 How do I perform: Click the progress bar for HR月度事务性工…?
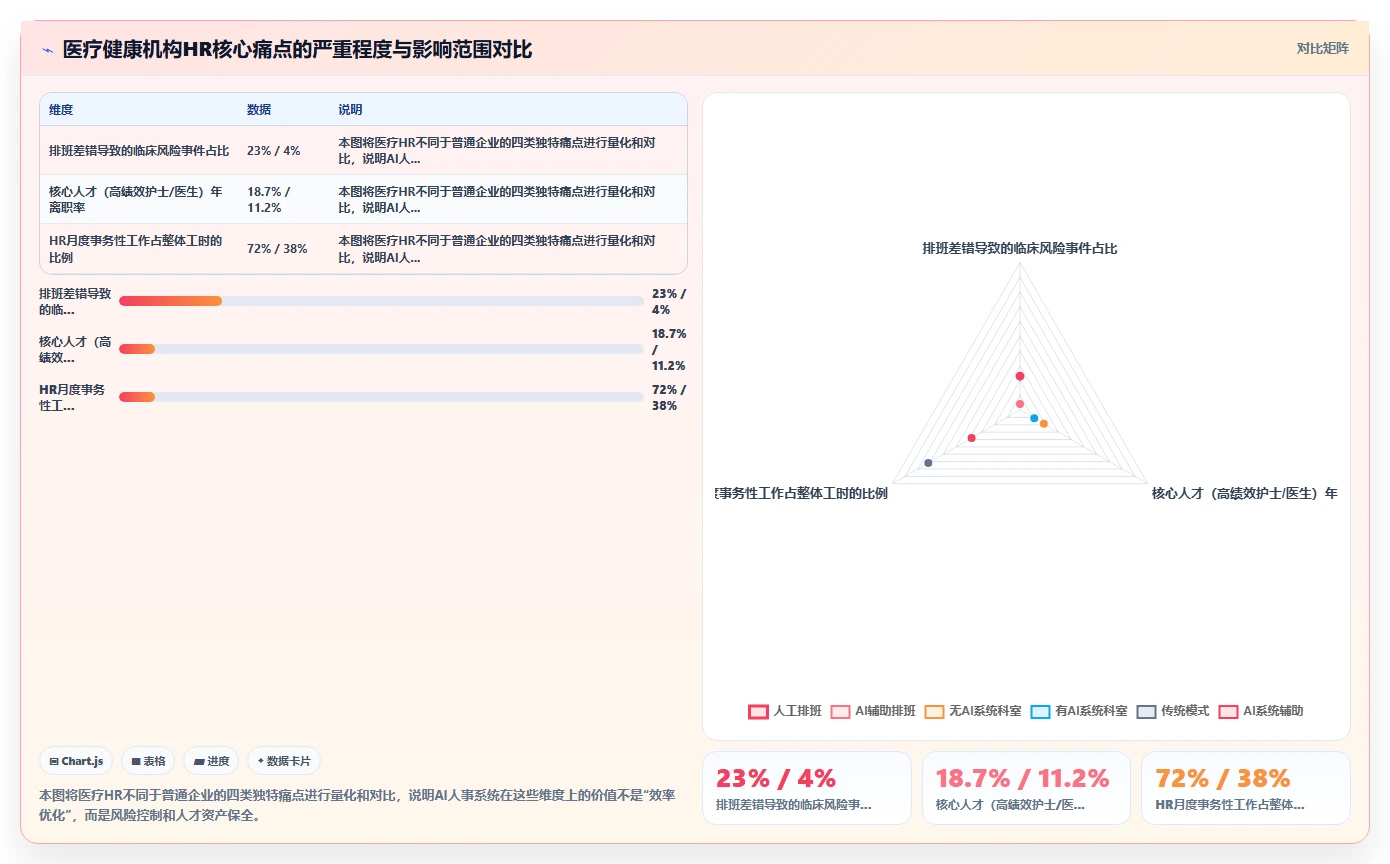(381, 397)
